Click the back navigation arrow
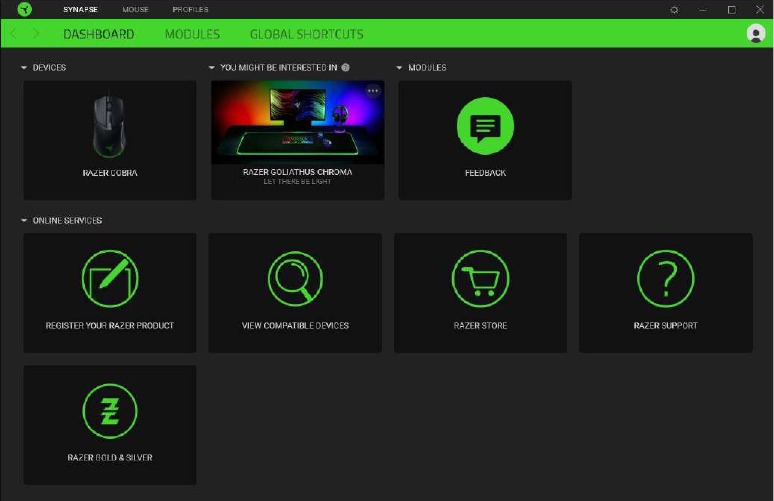The width and height of the screenshot is (774, 501). [x=14, y=34]
